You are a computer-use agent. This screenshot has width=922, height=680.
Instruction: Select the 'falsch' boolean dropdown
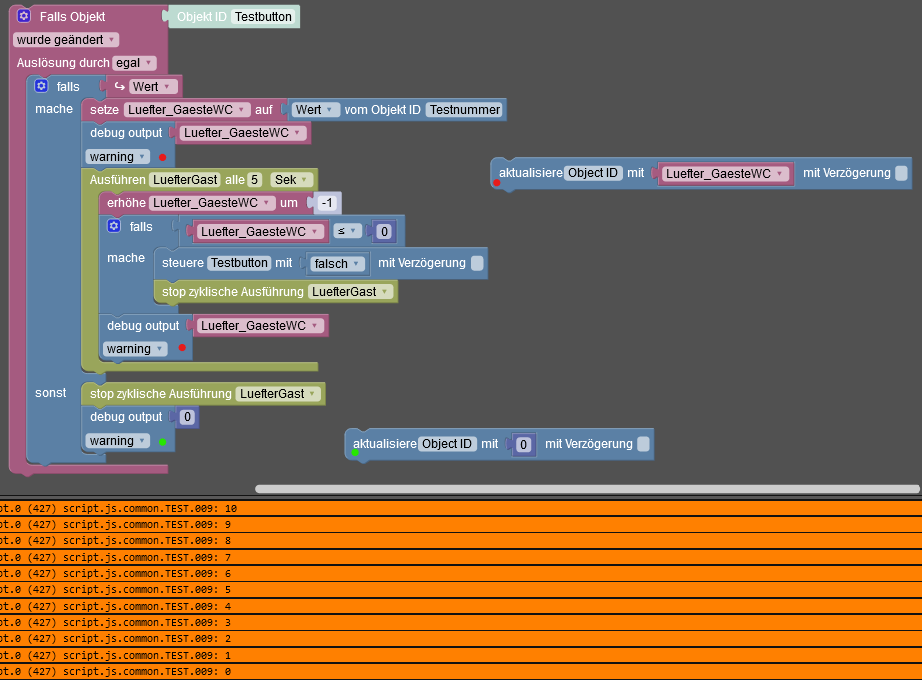[337, 264]
